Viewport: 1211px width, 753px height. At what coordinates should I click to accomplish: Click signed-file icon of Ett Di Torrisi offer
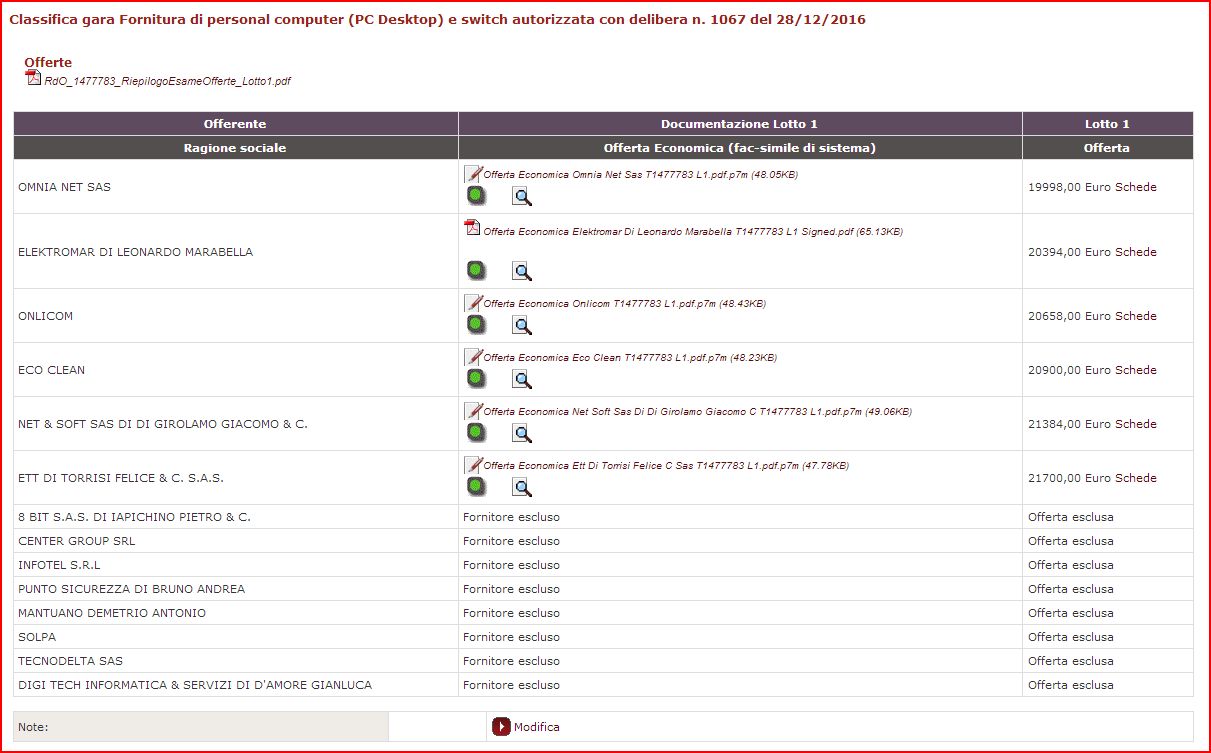coord(473,464)
